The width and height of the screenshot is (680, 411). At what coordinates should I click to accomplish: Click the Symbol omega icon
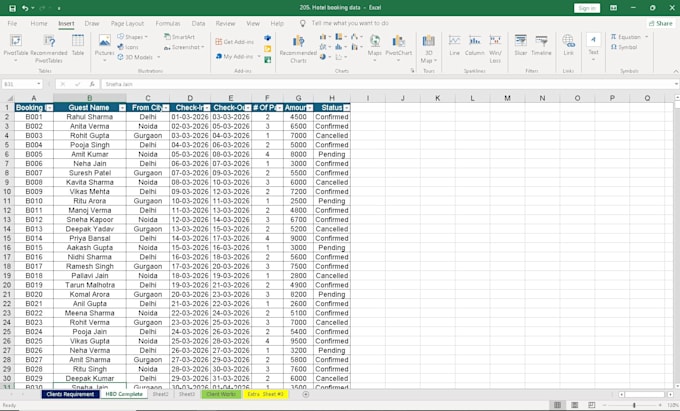coord(614,47)
